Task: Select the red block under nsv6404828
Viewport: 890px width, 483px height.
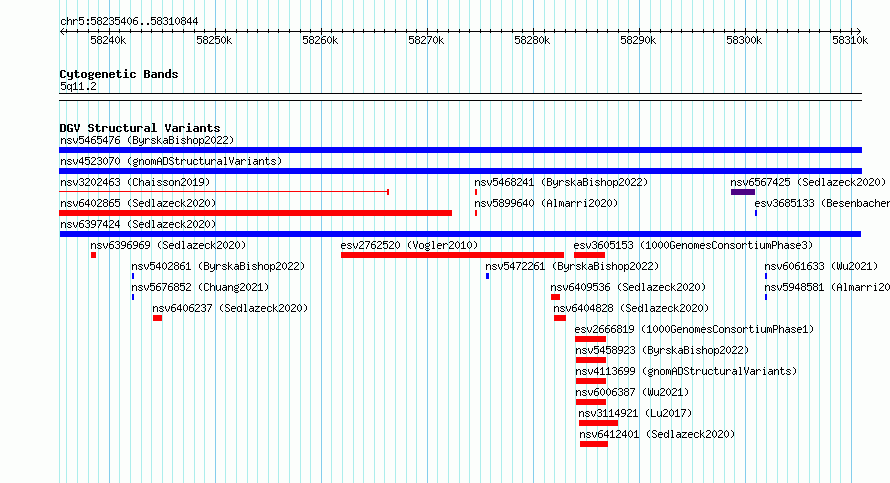Action: tap(560, 318)
